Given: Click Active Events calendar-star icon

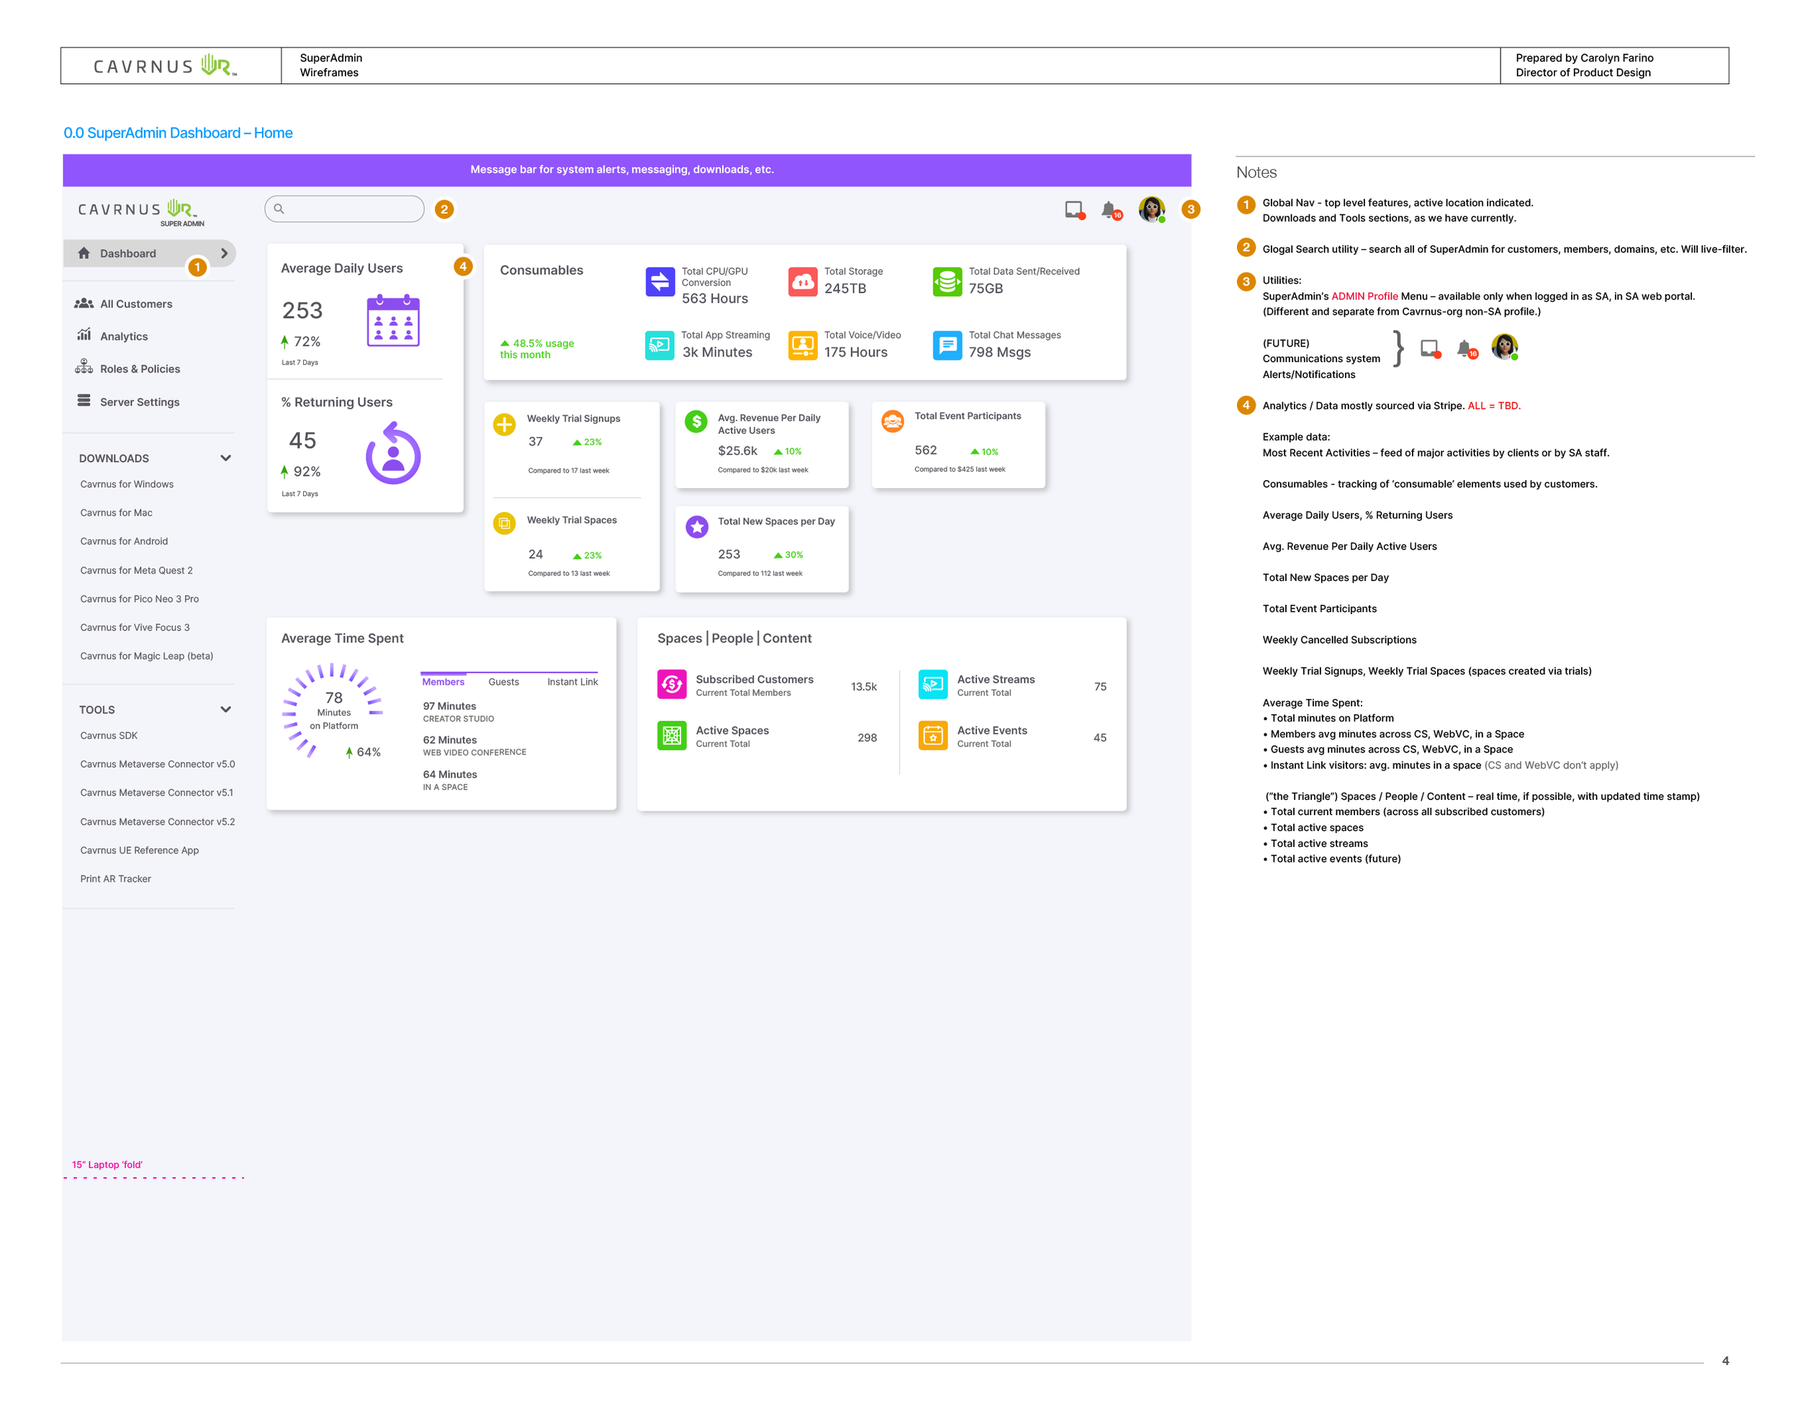Looking at the screenshot, I should pos(933,736).
